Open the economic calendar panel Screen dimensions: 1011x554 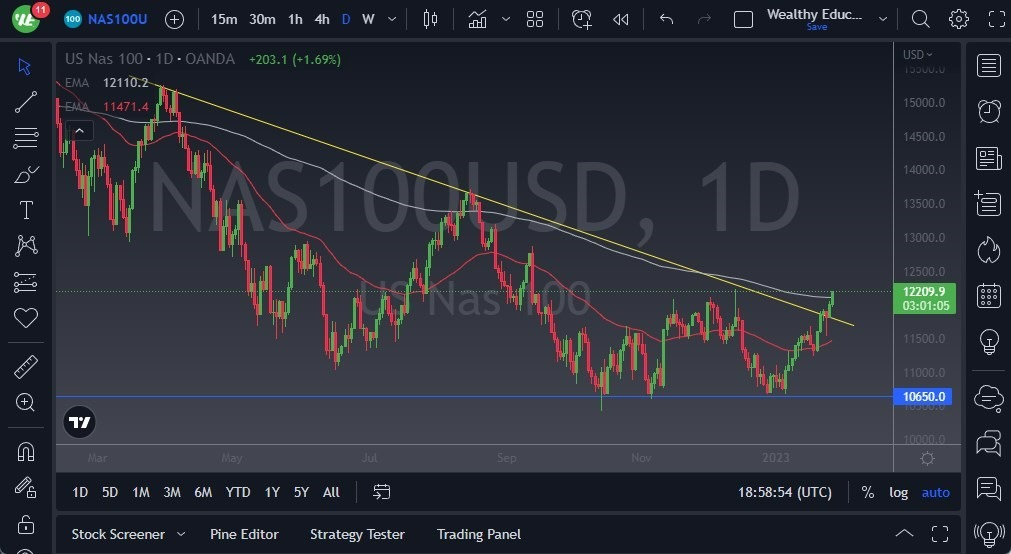988,295
